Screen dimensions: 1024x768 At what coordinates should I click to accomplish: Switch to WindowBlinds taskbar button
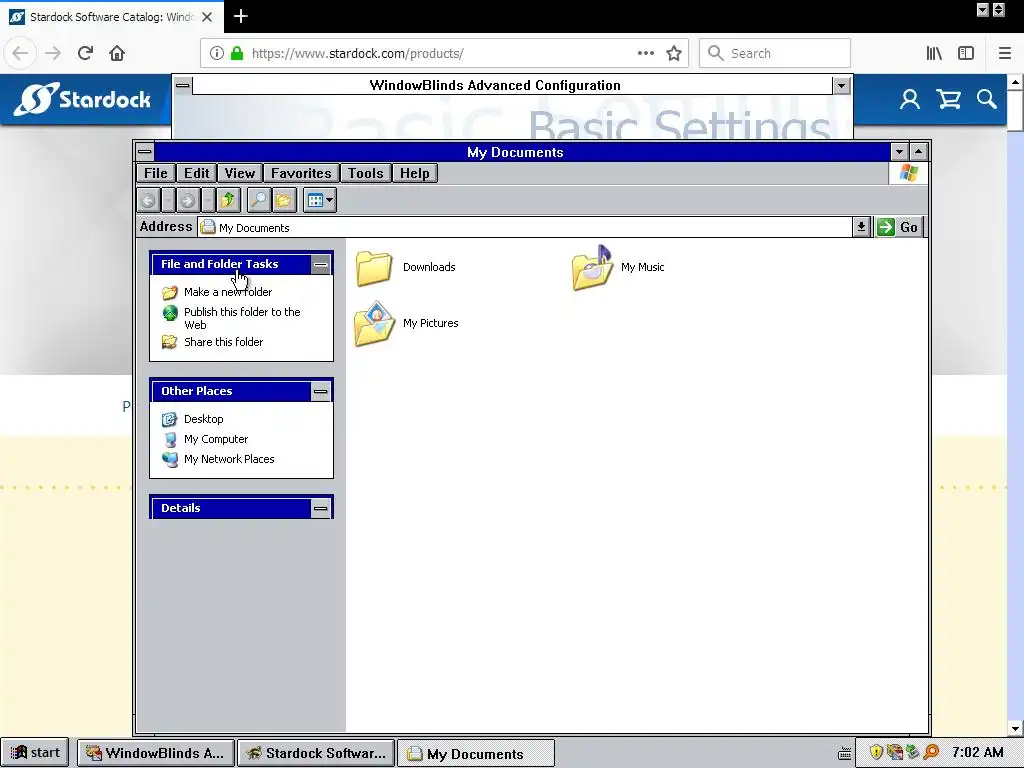[156, 753]
